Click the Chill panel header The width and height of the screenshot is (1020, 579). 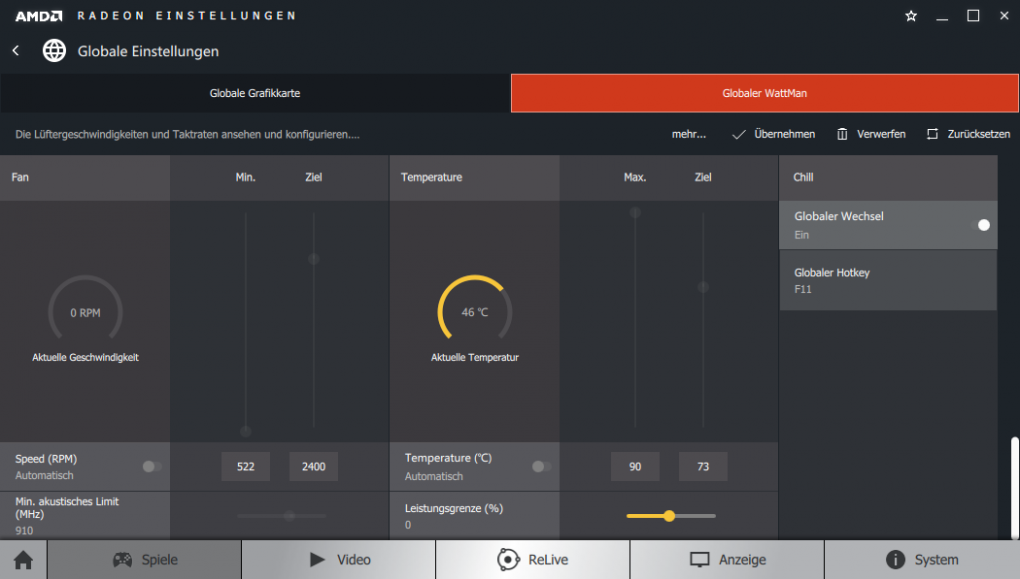pos(888,177)
